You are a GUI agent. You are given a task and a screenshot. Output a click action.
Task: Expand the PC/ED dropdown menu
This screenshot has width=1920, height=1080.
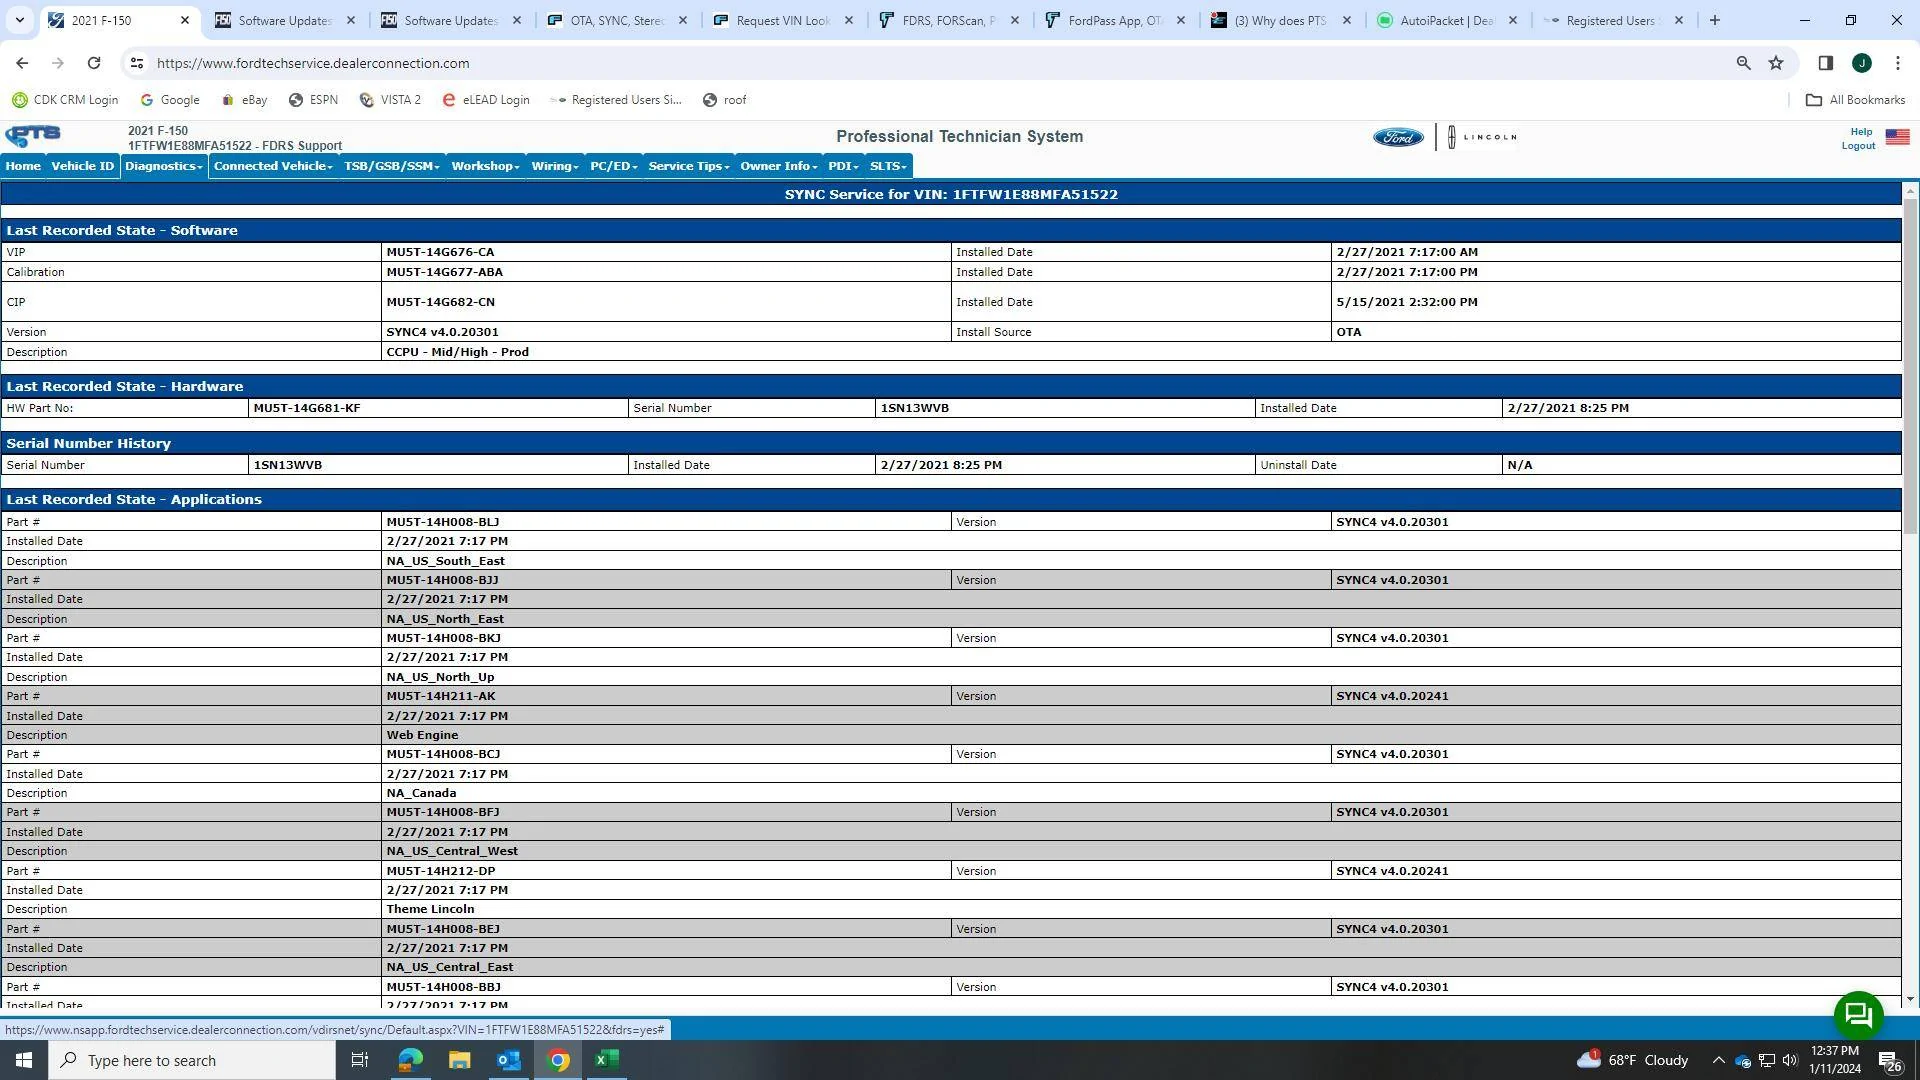[x=613, y=166]
